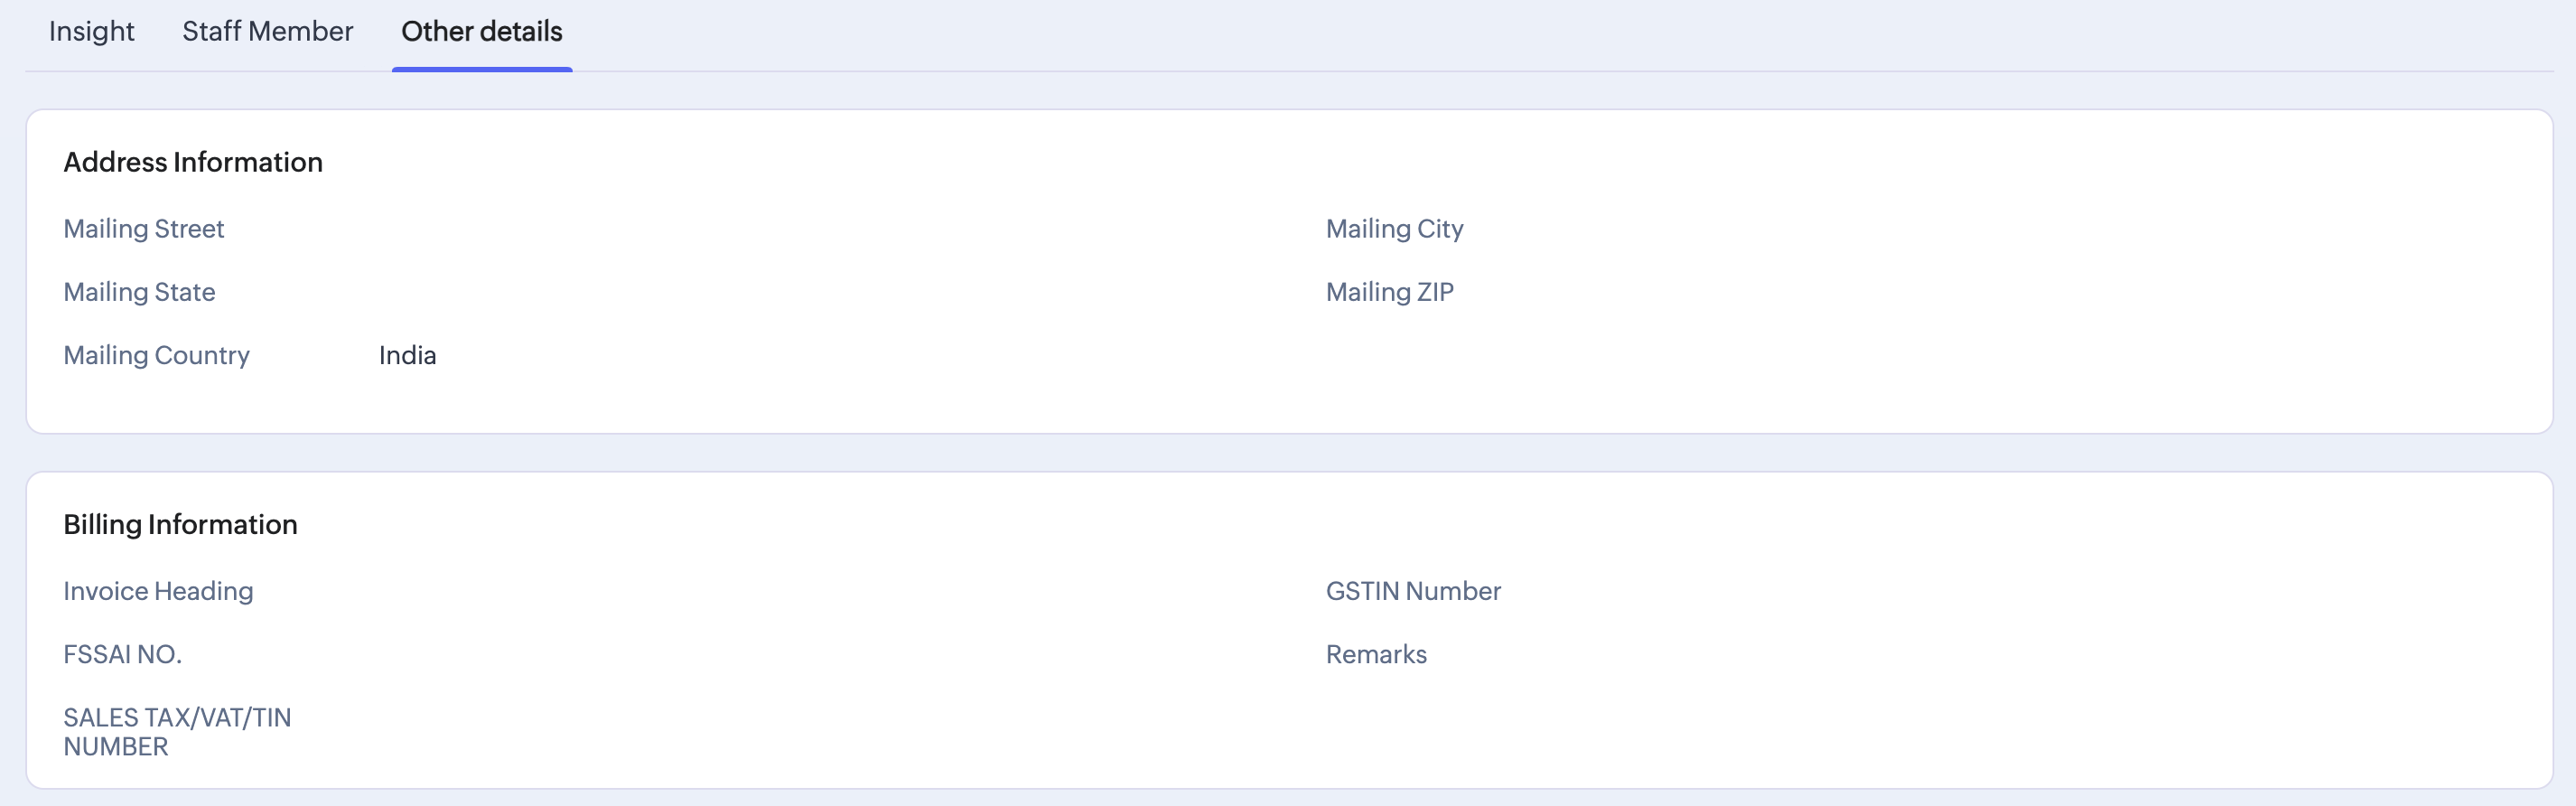Select the Other details tab

(x=482, y=32)
